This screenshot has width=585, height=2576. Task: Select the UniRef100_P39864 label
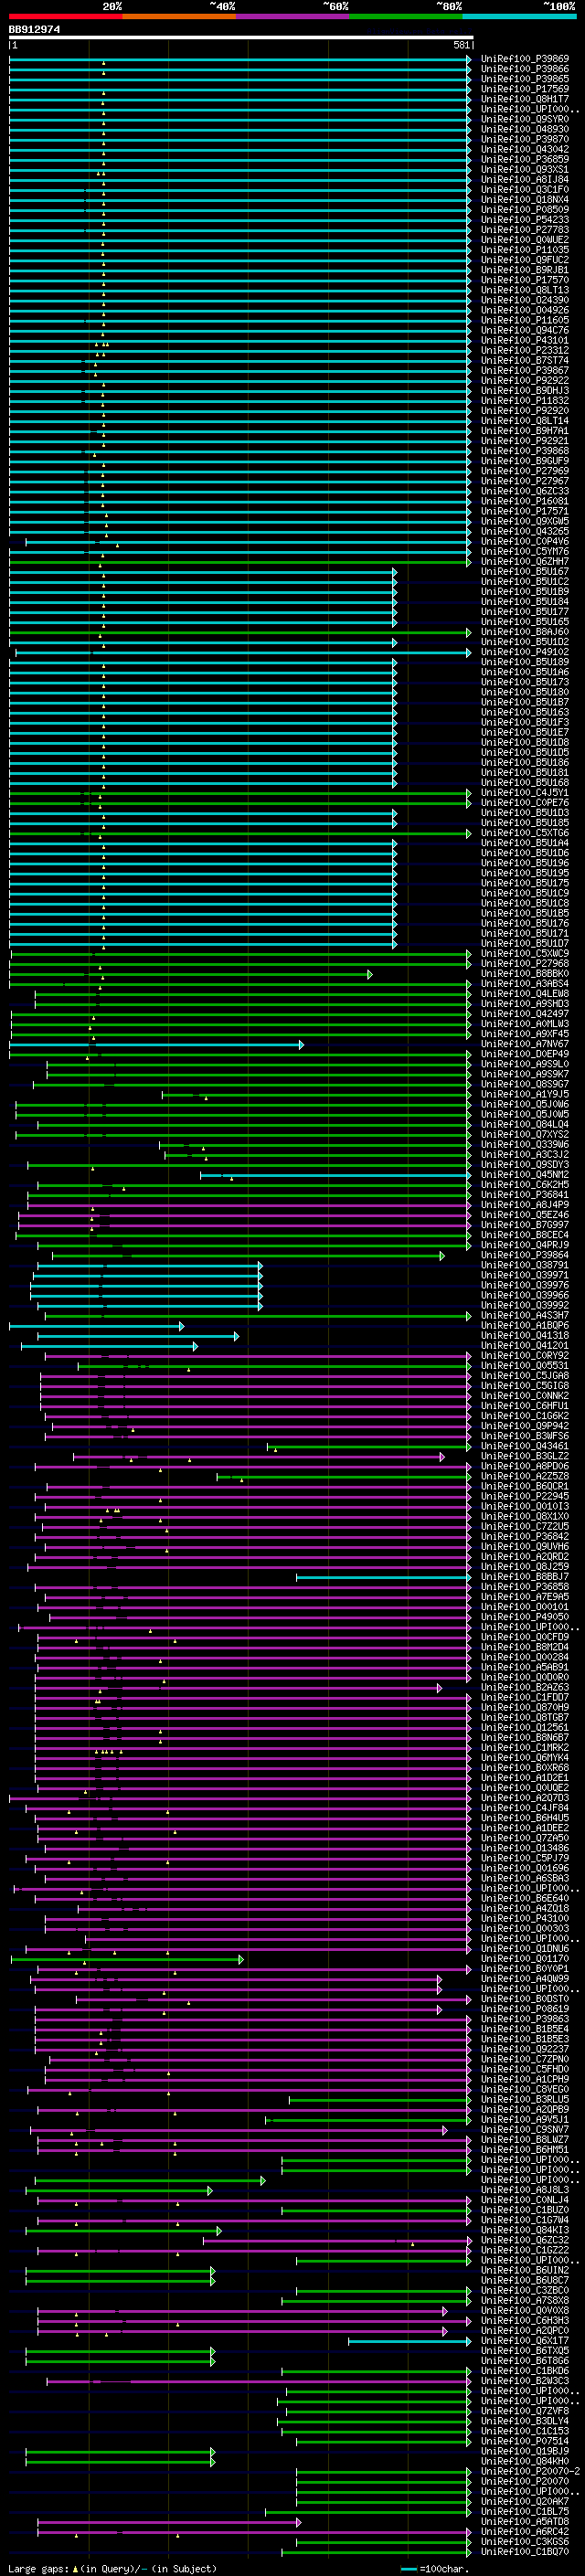pos(525,1255)
